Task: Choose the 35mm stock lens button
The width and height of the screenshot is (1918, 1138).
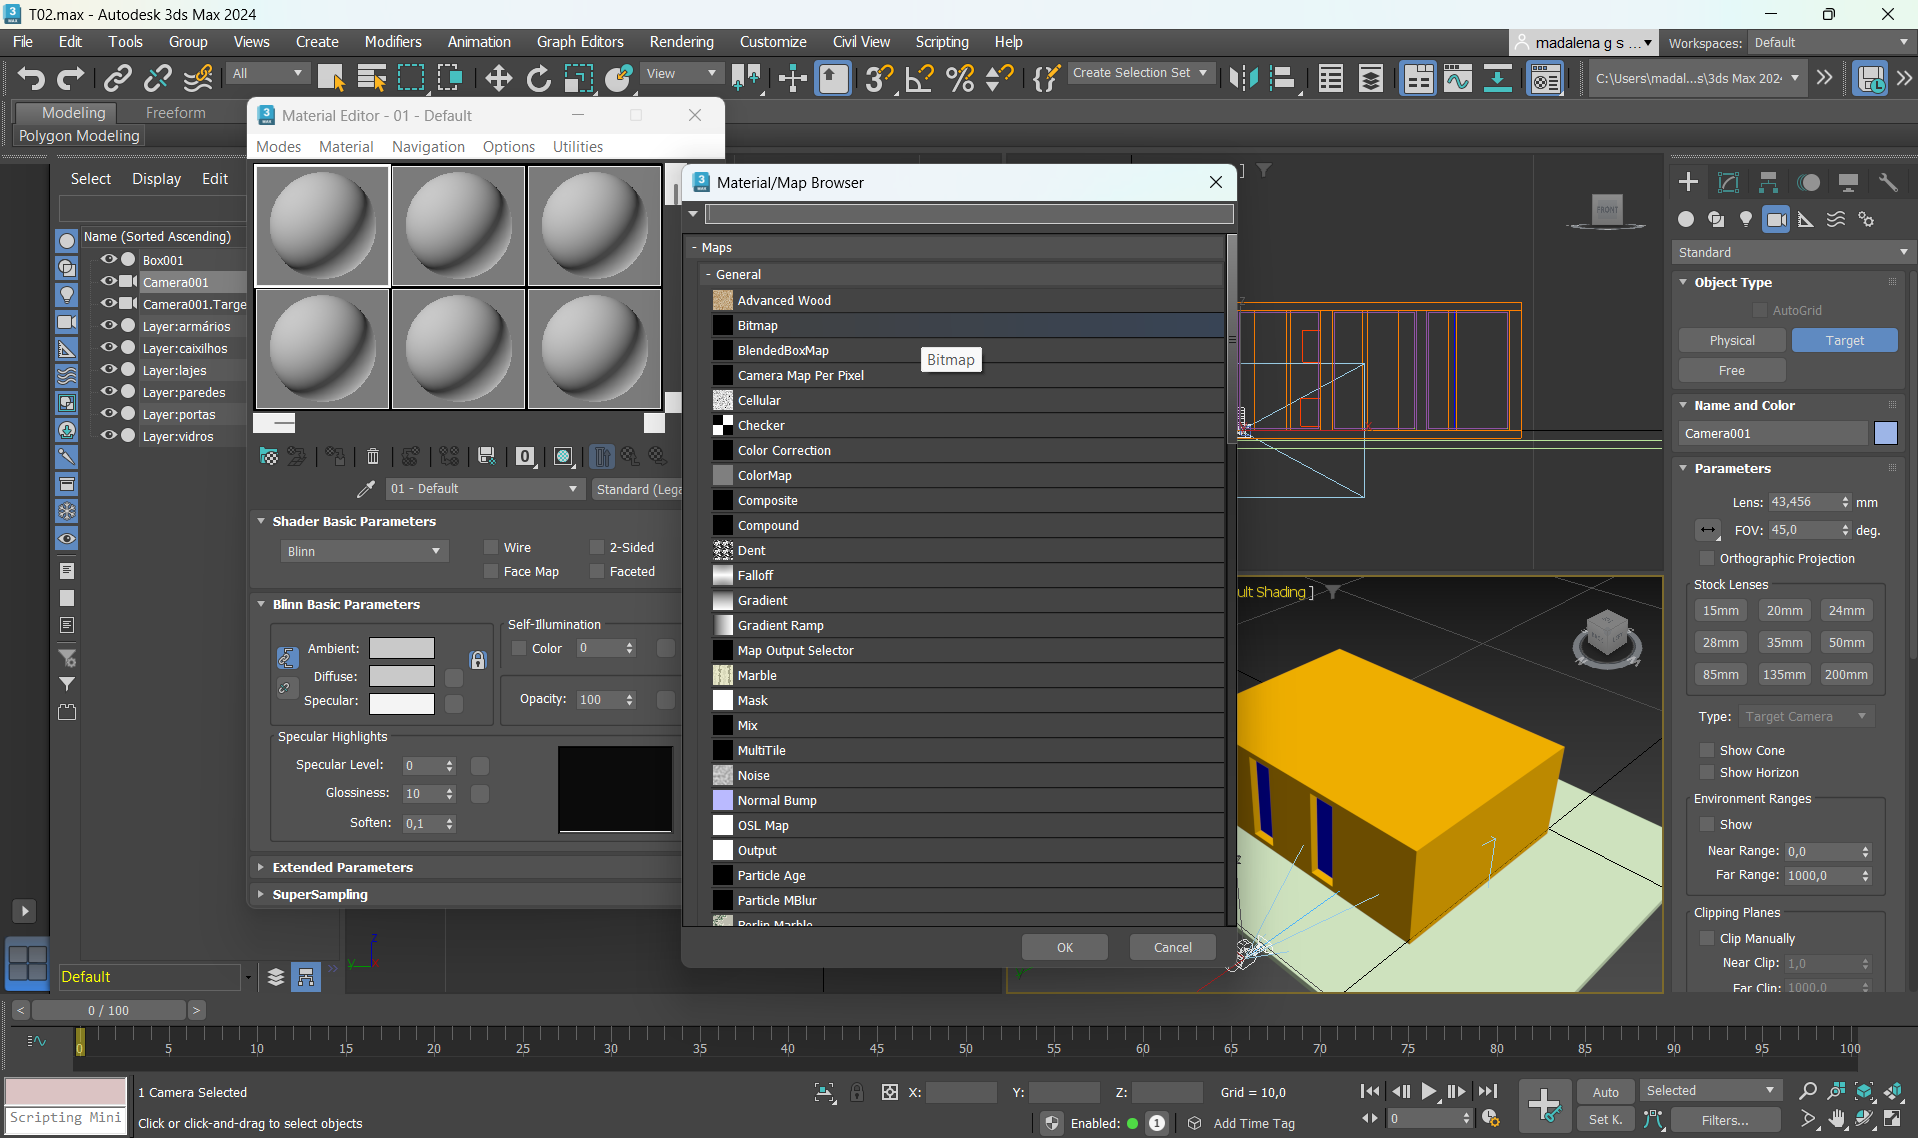Action: pos(1783,643)
